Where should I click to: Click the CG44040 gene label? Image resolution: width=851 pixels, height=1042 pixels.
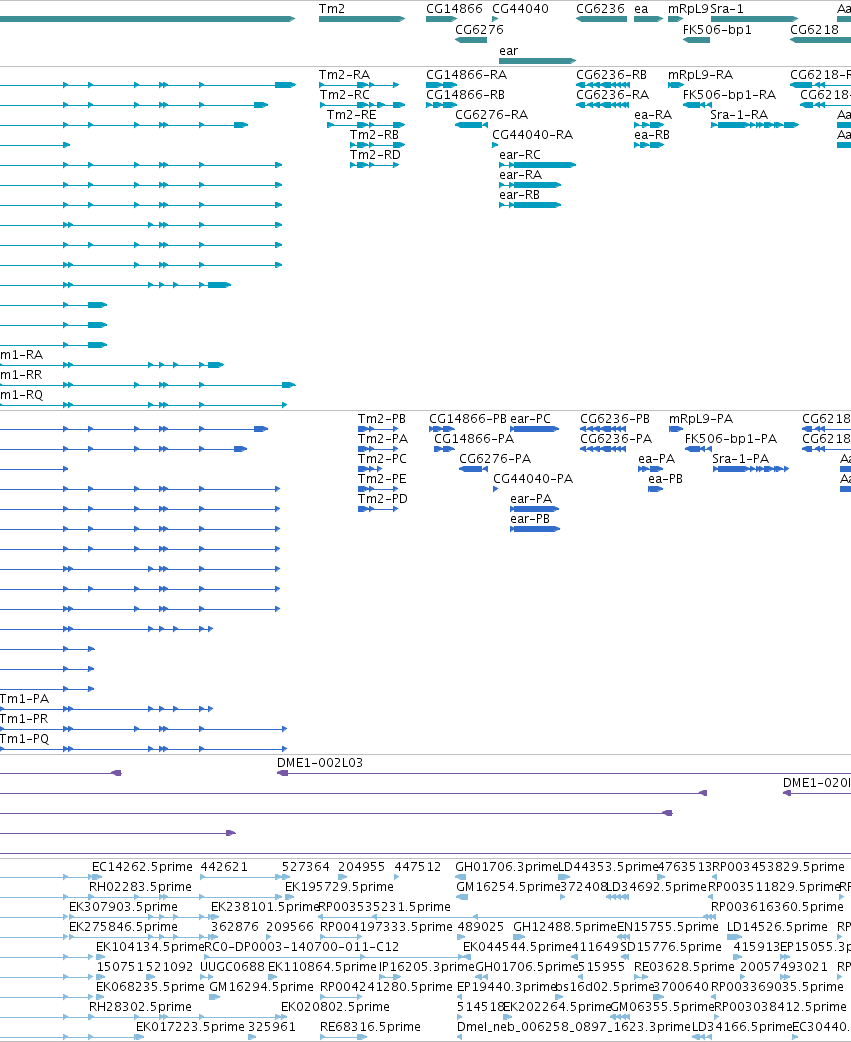(x=520, y=9)
